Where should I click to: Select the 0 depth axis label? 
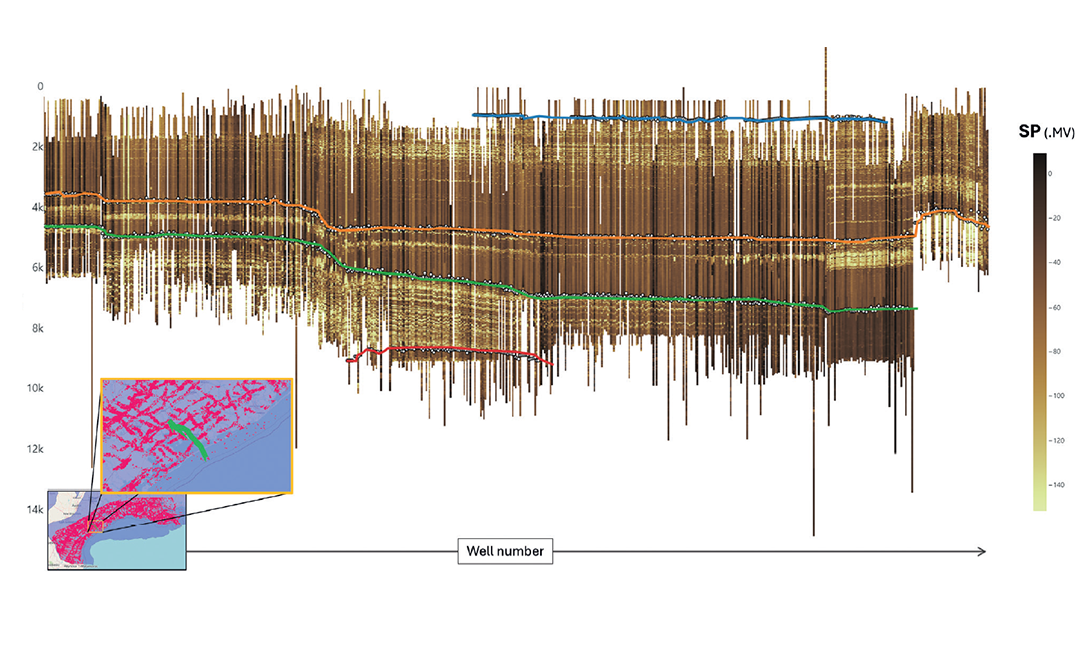click(41, 87)
